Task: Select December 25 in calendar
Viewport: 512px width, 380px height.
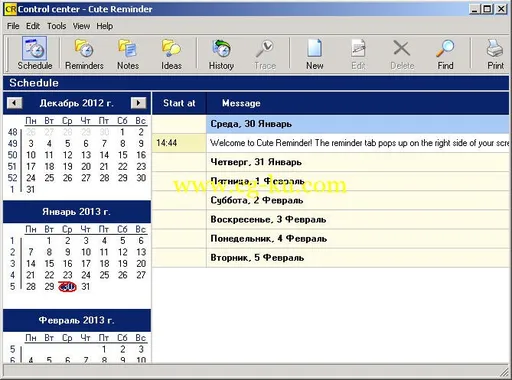Action: 49,178
